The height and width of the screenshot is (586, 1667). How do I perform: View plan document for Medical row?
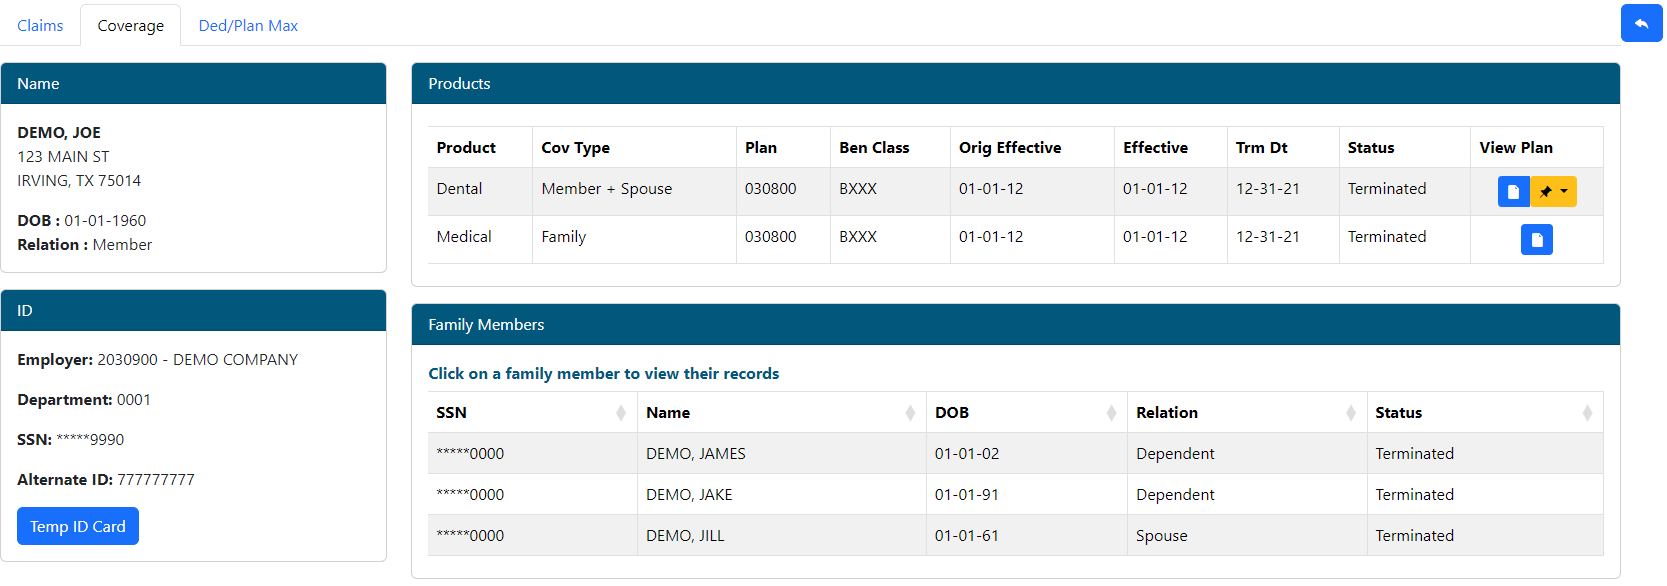click(1537, 239)
